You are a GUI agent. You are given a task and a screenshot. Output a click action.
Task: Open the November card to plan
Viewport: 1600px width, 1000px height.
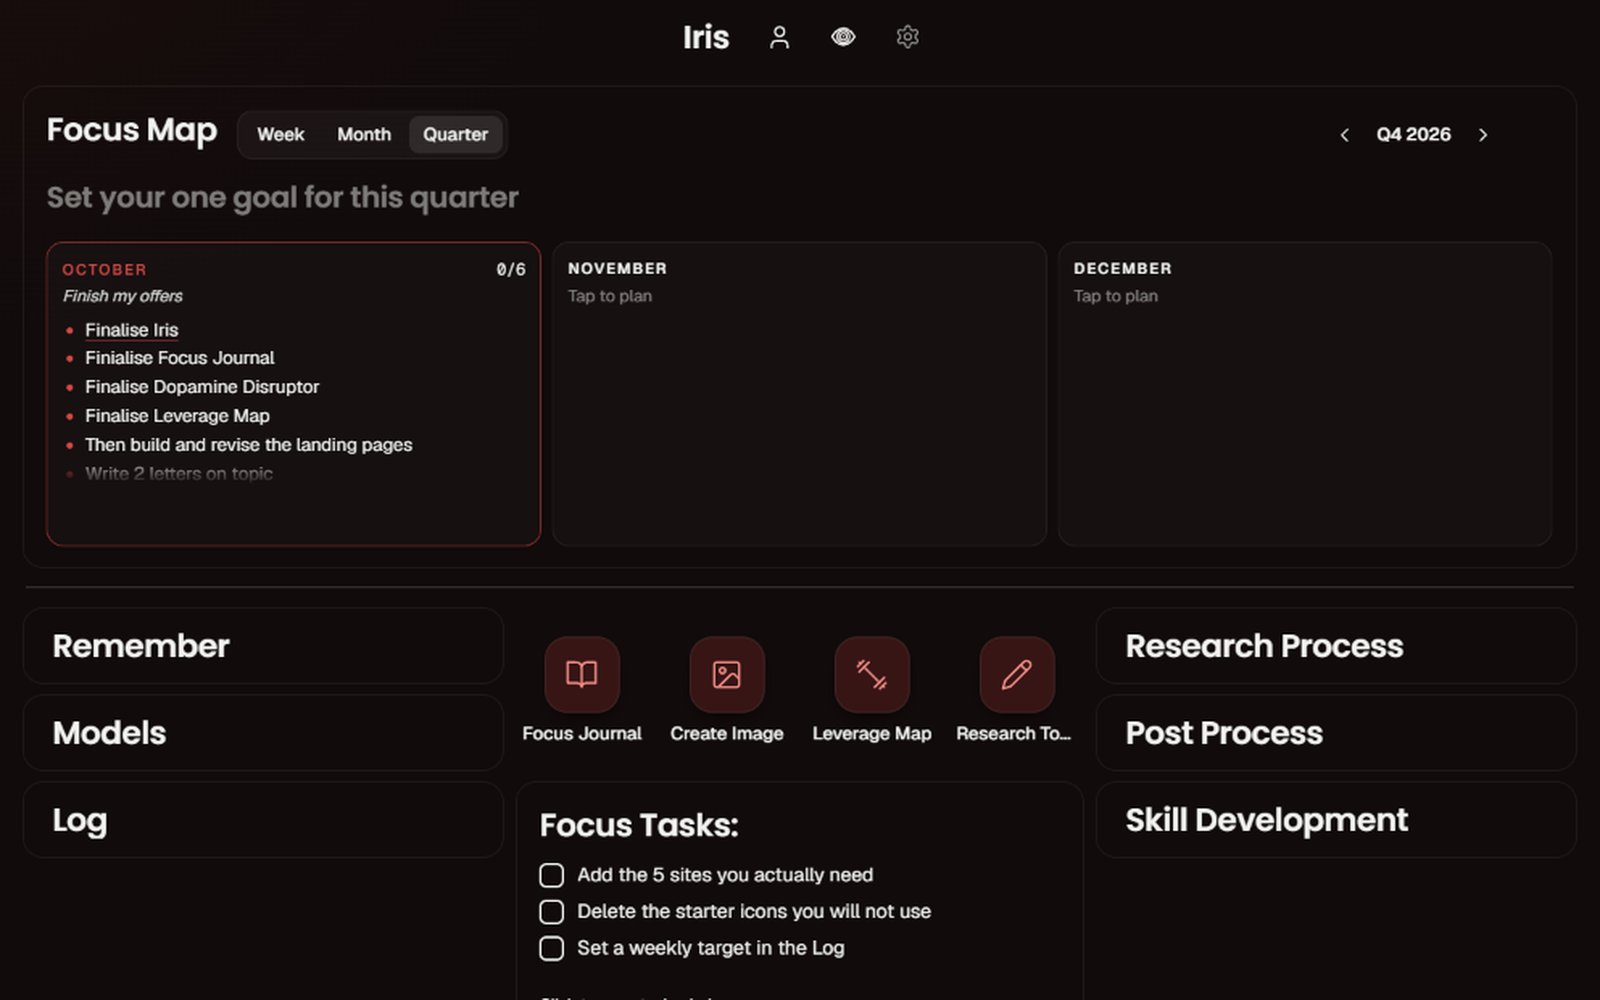tap(799, 394)
